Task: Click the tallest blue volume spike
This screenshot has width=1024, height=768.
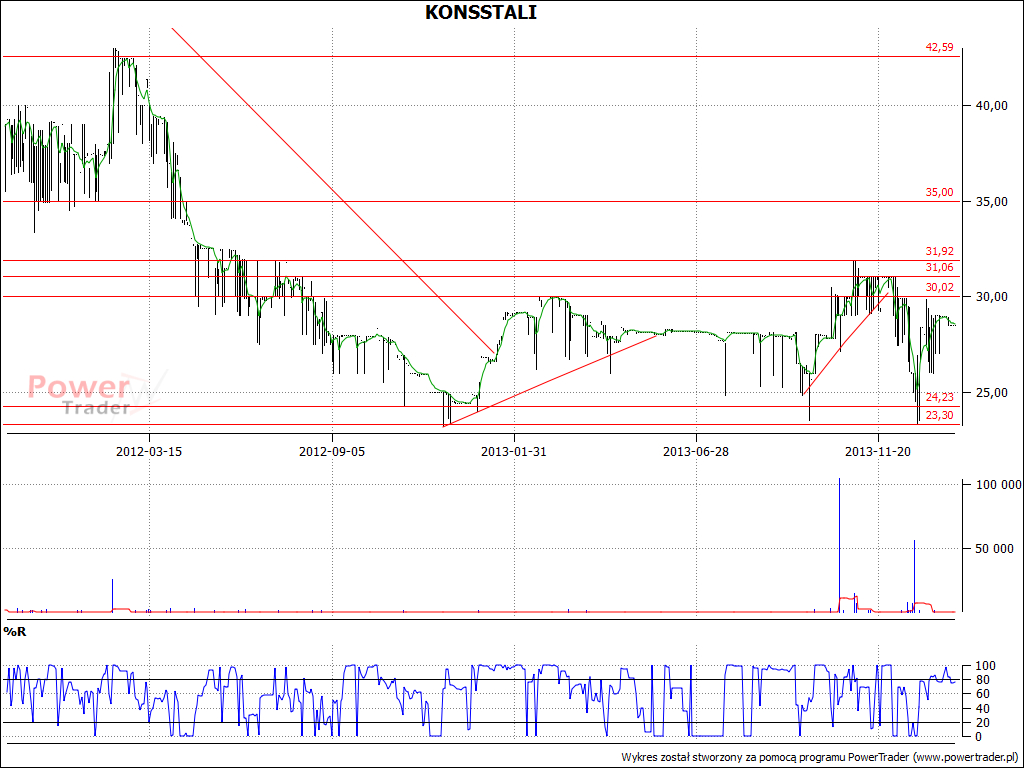Action: (839, 545)
